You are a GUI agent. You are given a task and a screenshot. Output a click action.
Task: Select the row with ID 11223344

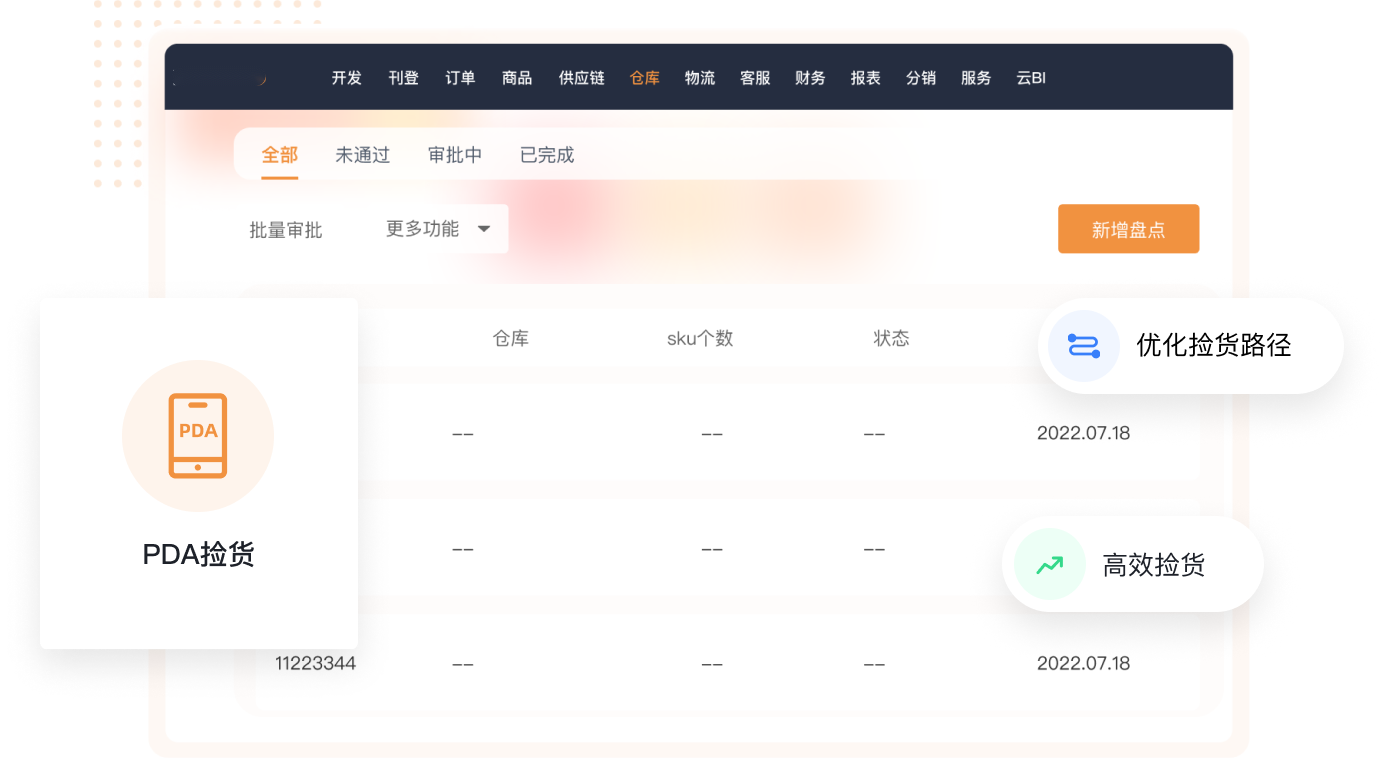(x=316, y=663)
